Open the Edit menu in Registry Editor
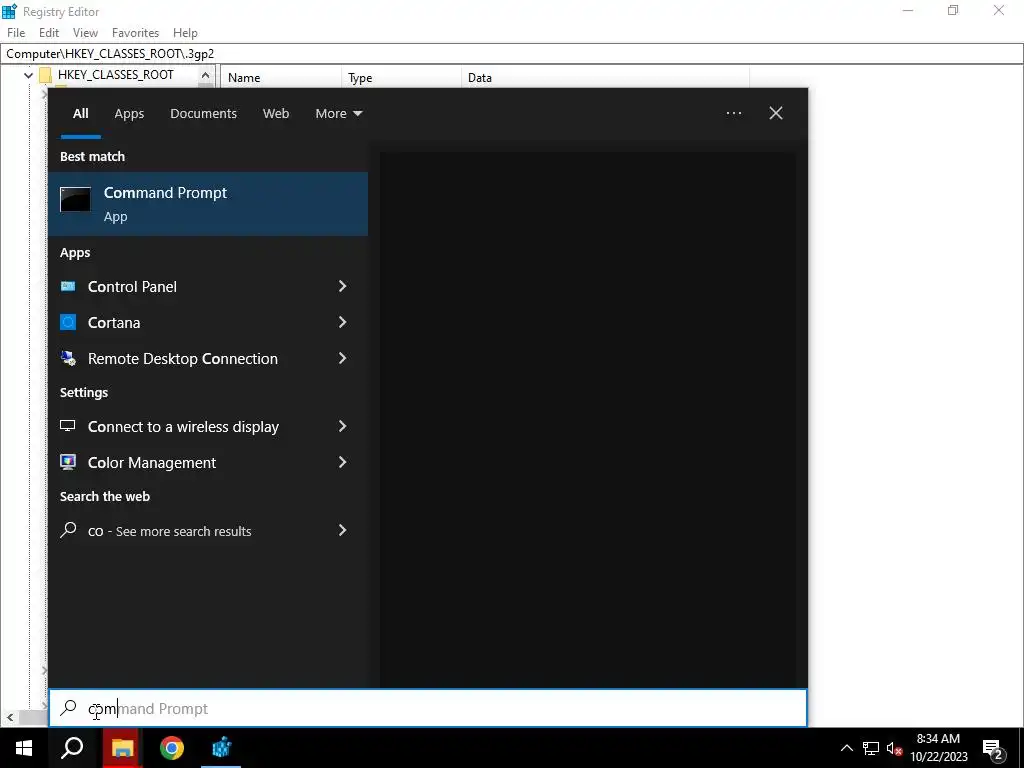The height and width of the screenshot is (768, 1024). coord(49,33)
